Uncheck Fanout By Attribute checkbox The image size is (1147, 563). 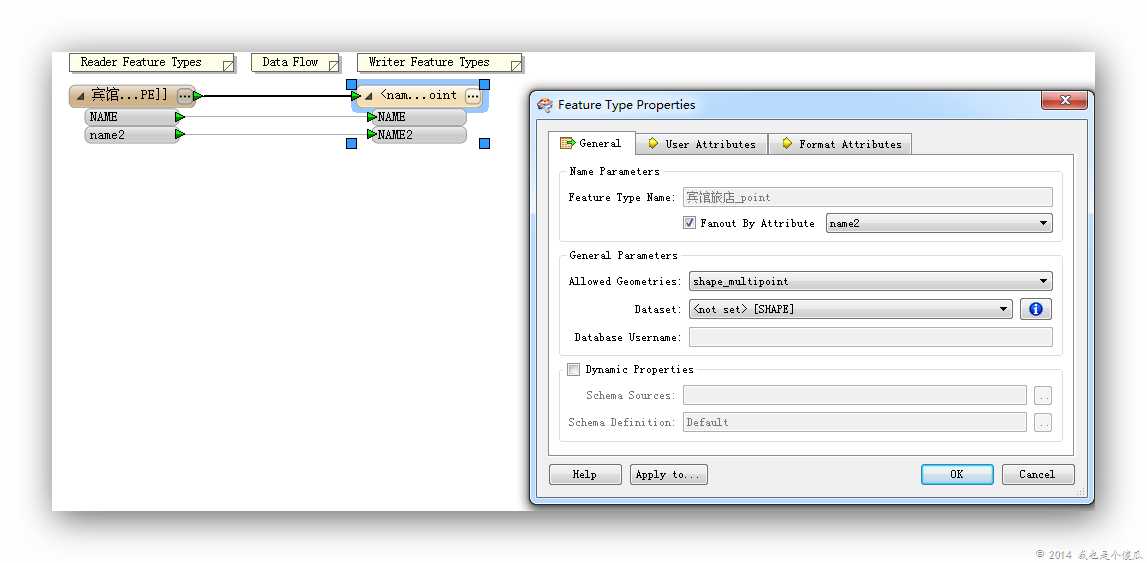689,223
